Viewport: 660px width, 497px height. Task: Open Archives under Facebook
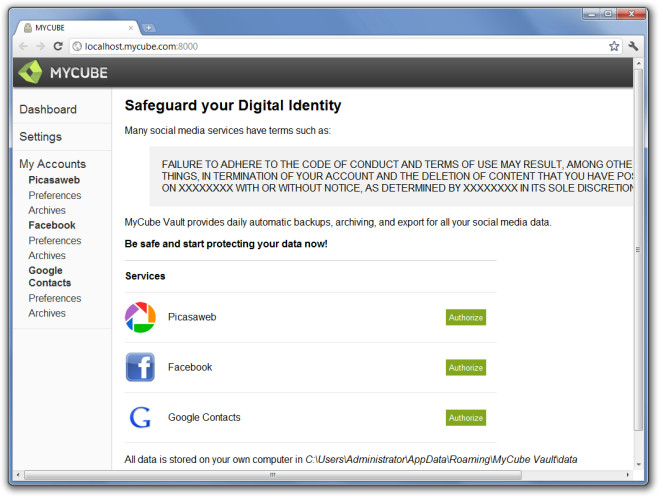47,255
